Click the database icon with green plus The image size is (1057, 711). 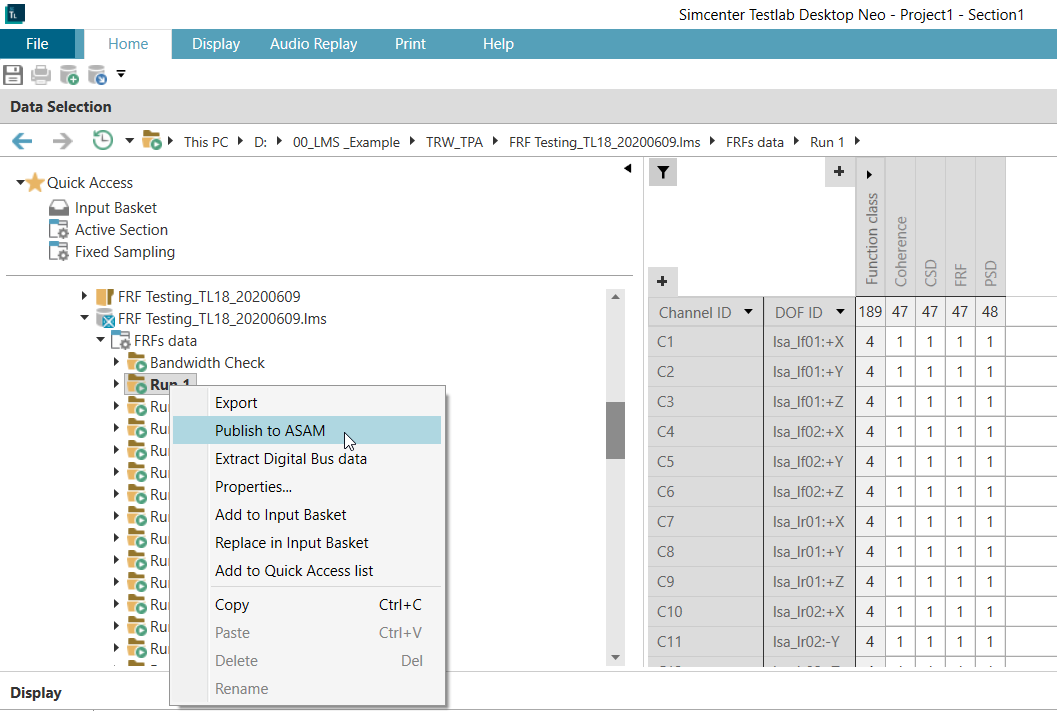(x=69, y=74)
